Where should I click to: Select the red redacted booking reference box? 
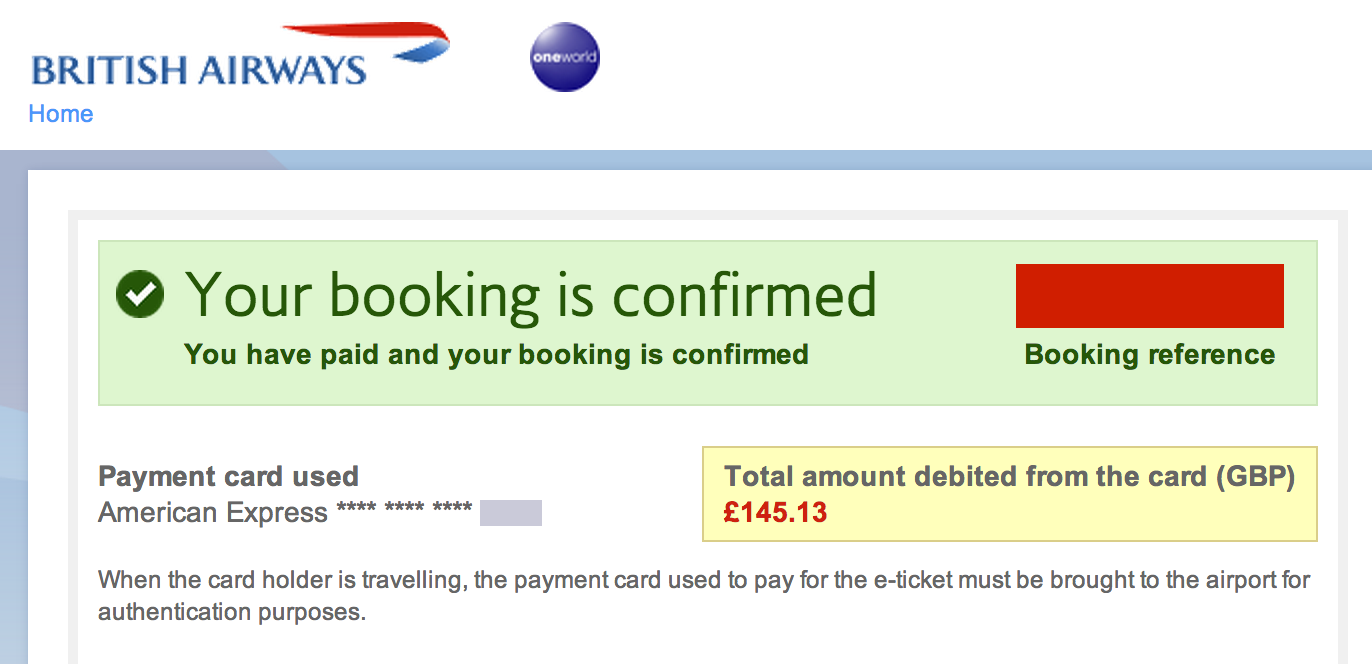(1149, 296)
